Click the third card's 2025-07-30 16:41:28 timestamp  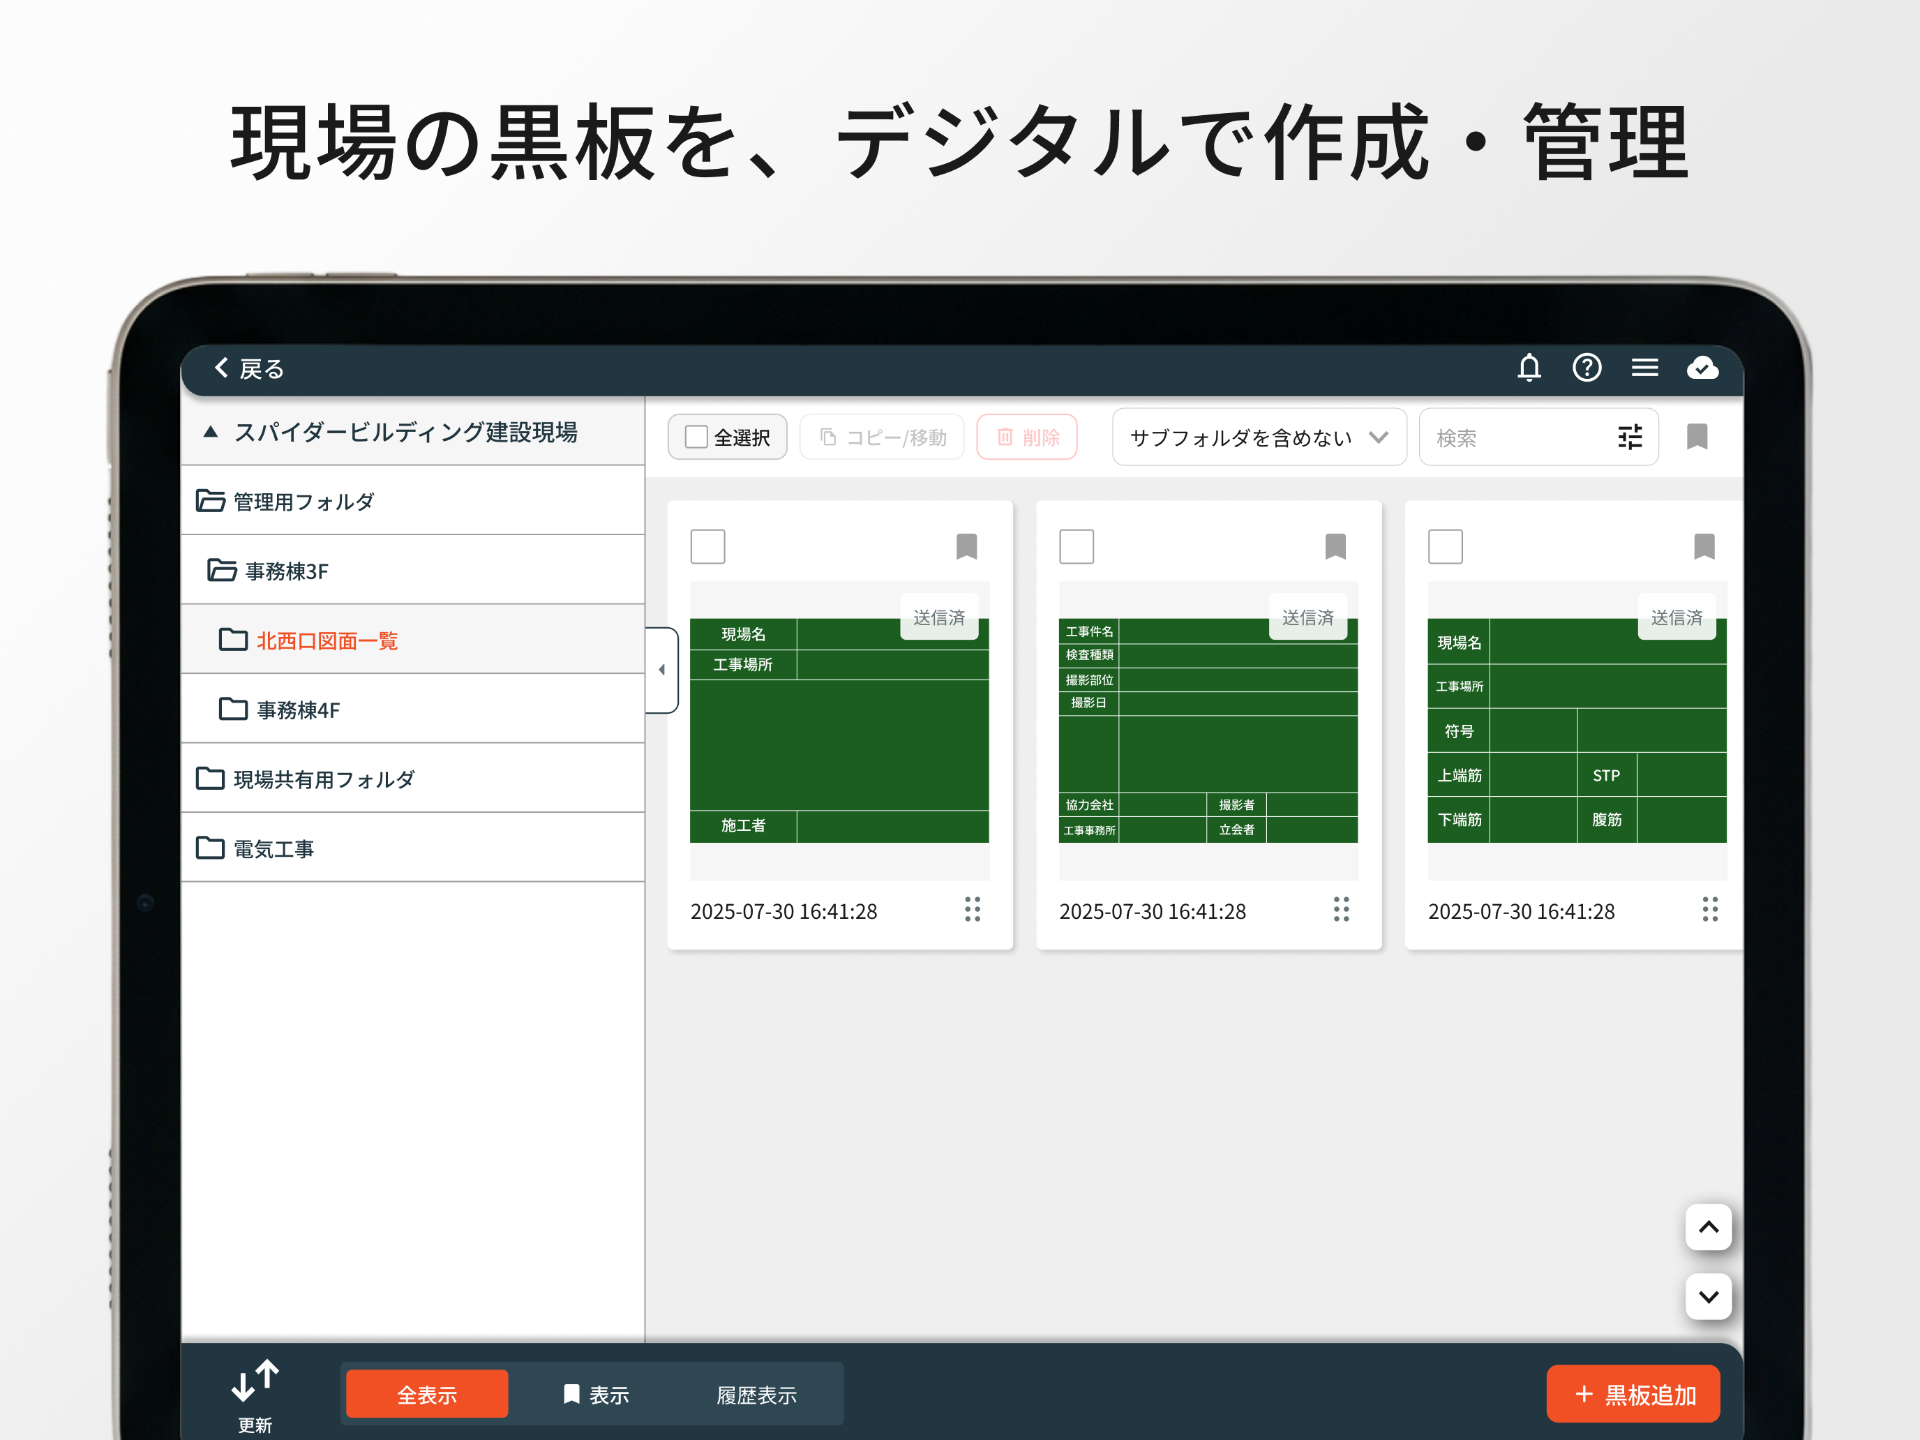click(1521, 912)
